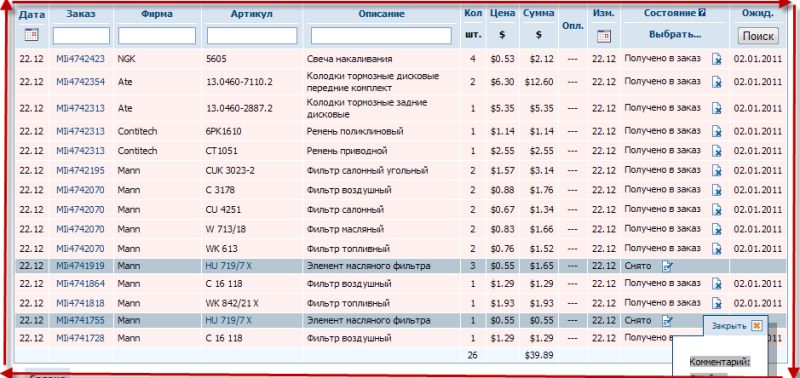Click the Описание filter input field
Screen dimensions: 800x378
pyautogui.click(x=381, y=36)
